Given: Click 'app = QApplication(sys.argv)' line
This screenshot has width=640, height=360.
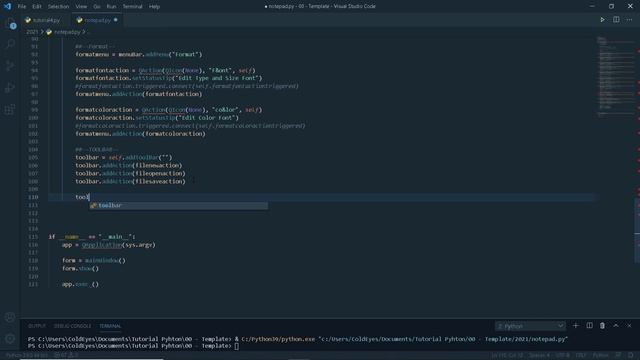Looking at the screenshot, I should point(109,245).
